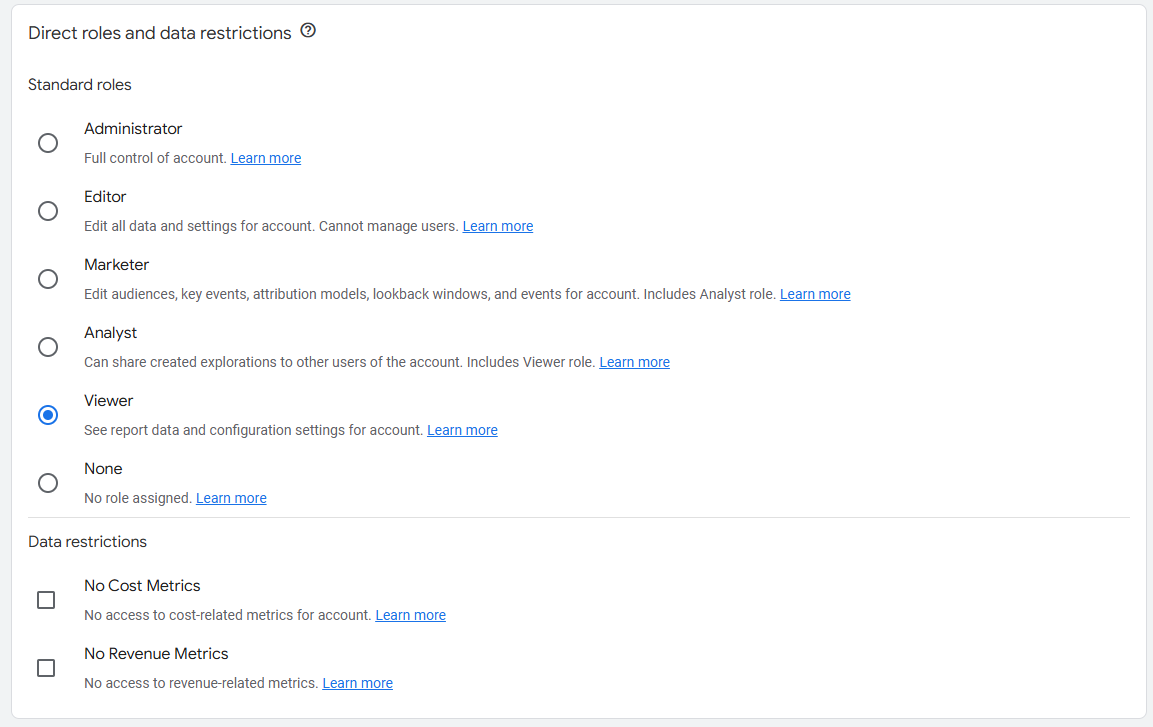Enable the No Revenue Metrics checkbox
Viewport: 1153px width, 727px height.
[46, 667]
